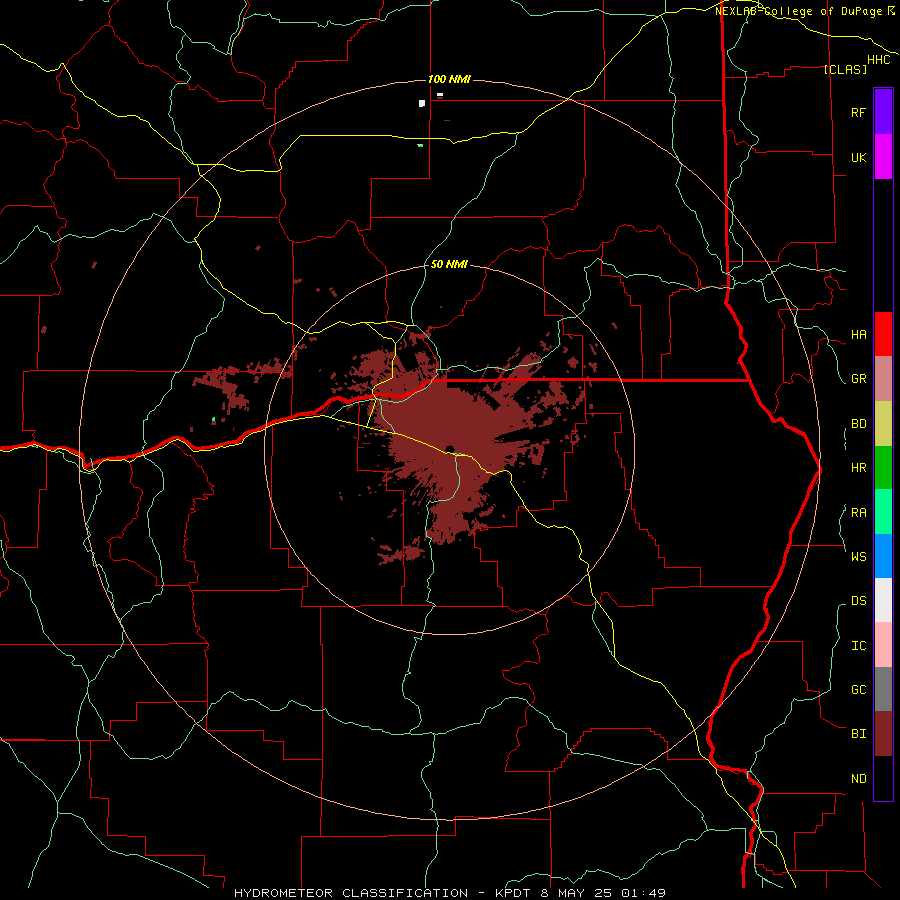900x900 pixels.
Task: Click the HA legend label
Action: pos(858,335)
